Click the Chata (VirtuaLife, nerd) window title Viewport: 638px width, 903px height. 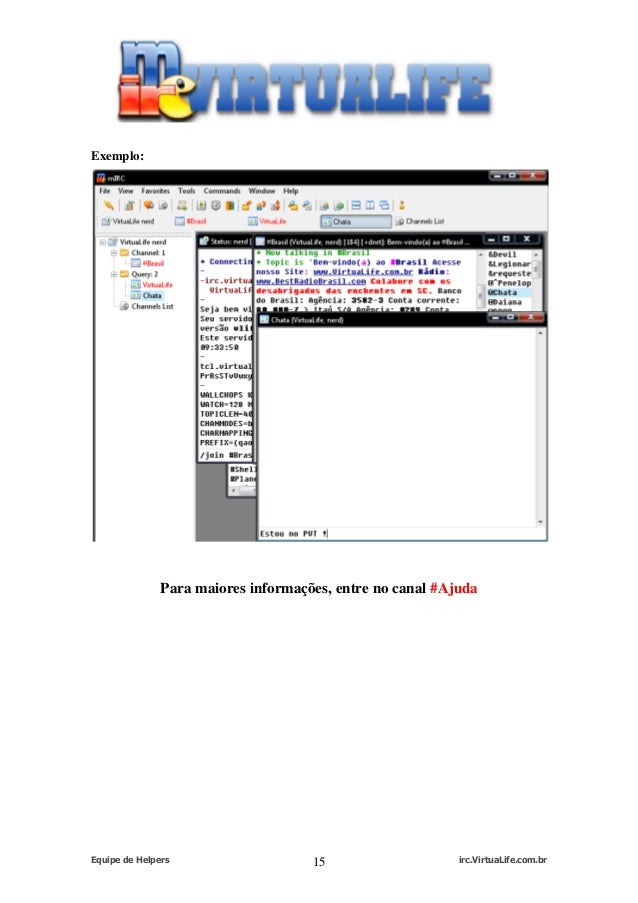tap(307, 320)
